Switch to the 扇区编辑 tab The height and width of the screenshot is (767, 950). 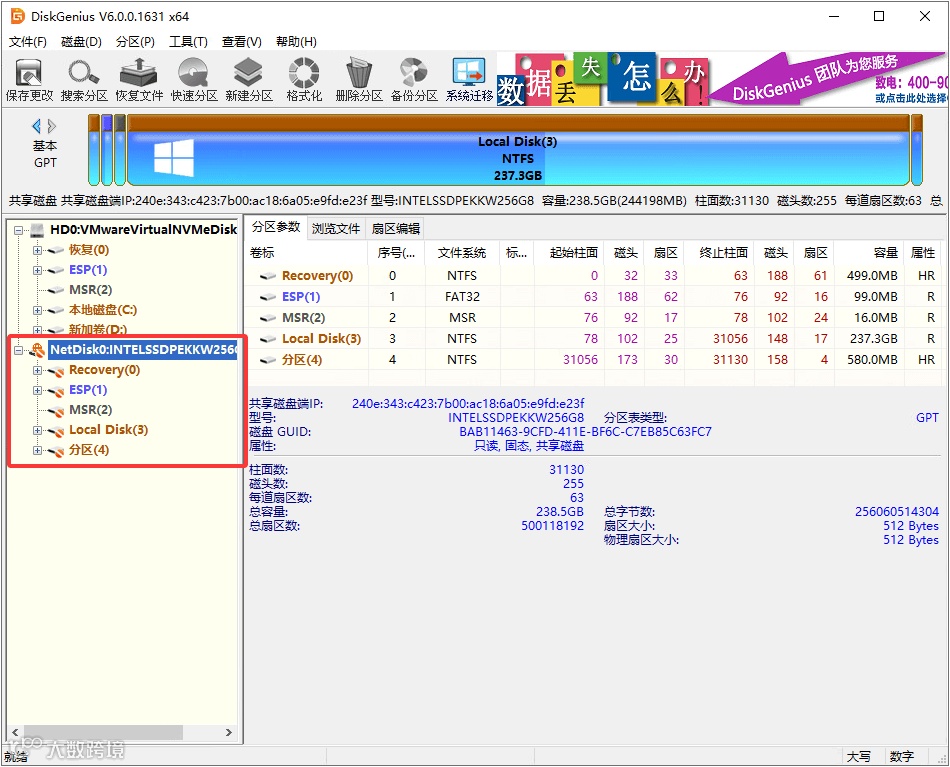pos(395,228)
